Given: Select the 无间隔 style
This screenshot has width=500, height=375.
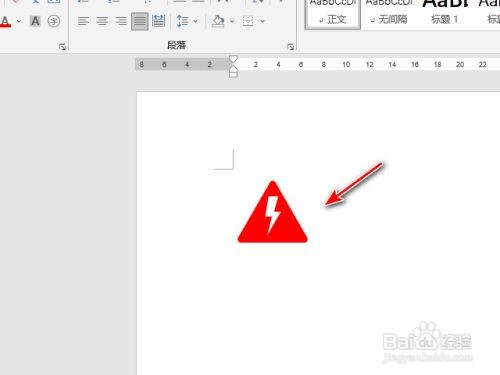Looking at the screenshot, I should (389, 13).
